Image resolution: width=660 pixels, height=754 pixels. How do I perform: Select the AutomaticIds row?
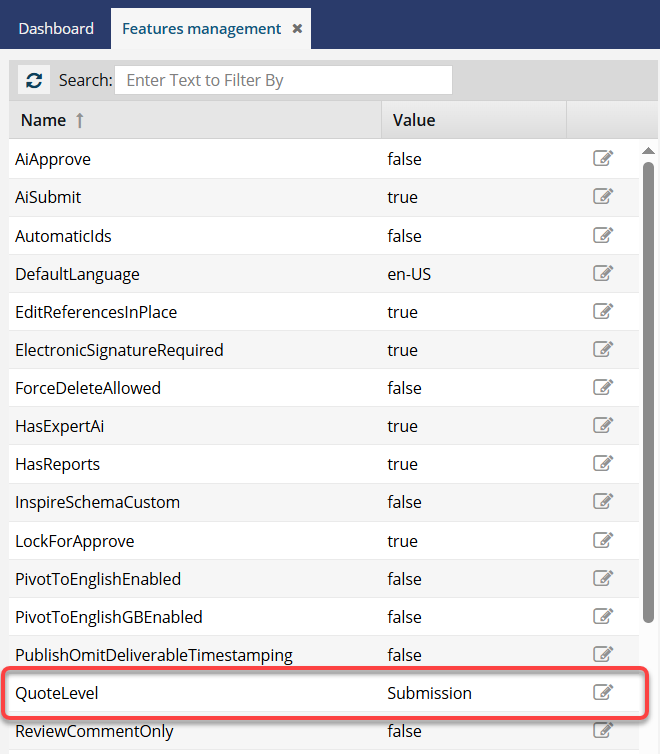[x=64, y=236]
